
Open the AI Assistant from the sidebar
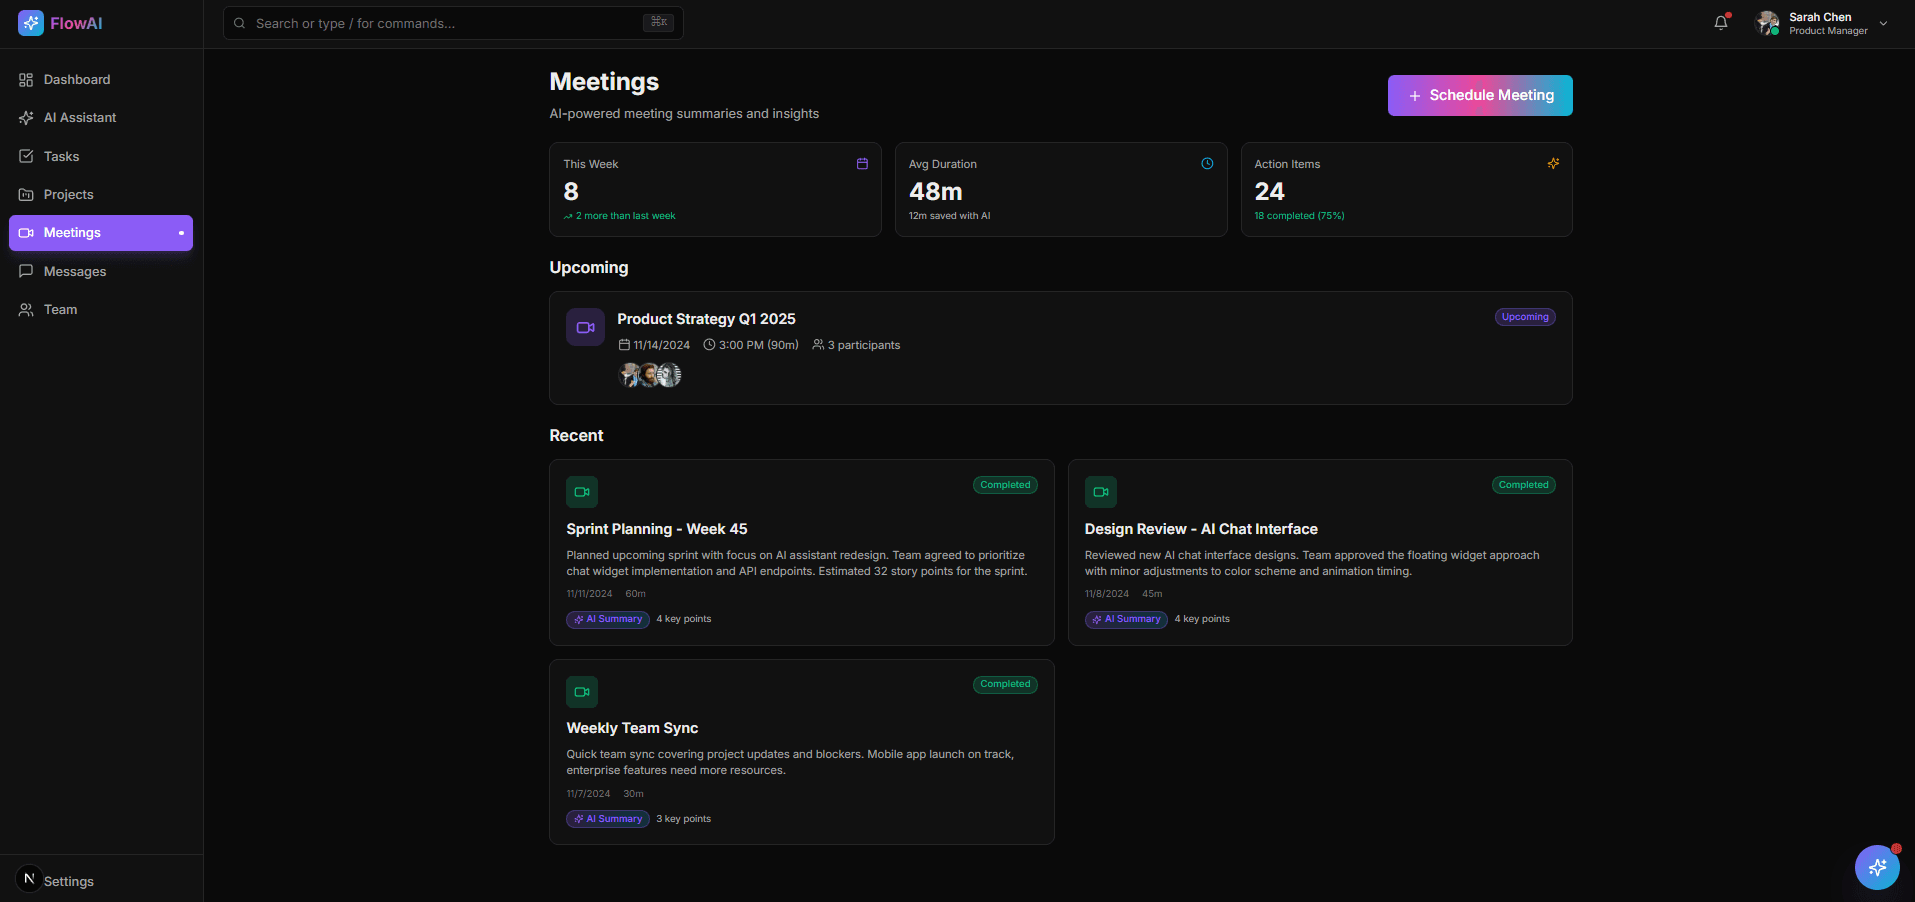coord(25,117)
